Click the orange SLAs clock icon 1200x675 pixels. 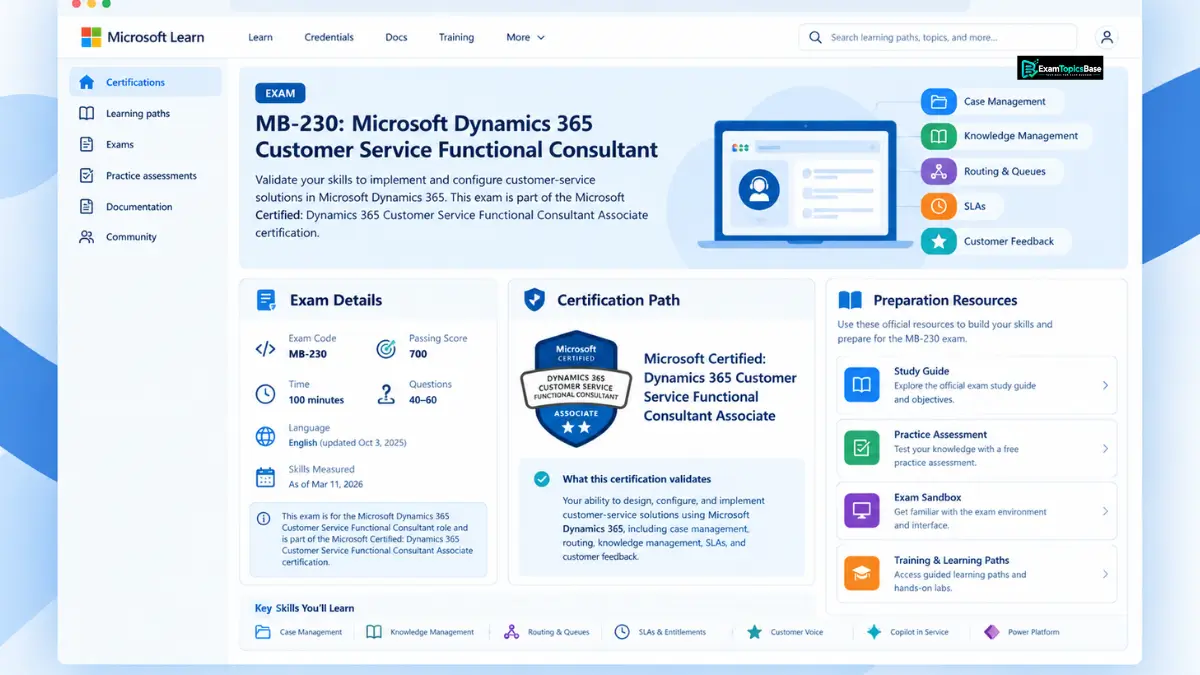coord(938,206)
